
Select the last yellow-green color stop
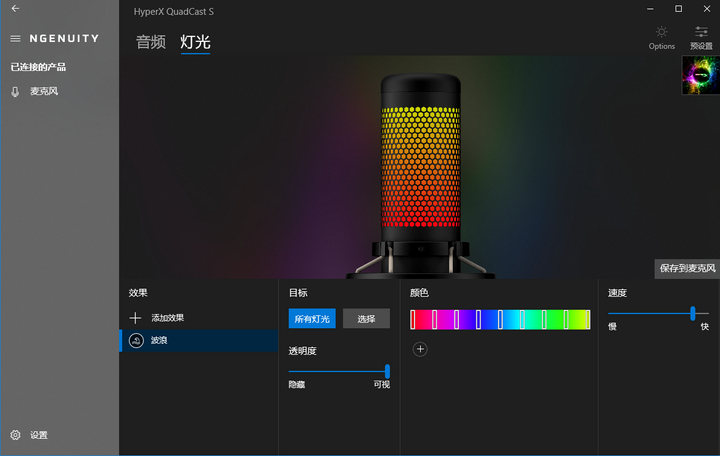[588, 319]
